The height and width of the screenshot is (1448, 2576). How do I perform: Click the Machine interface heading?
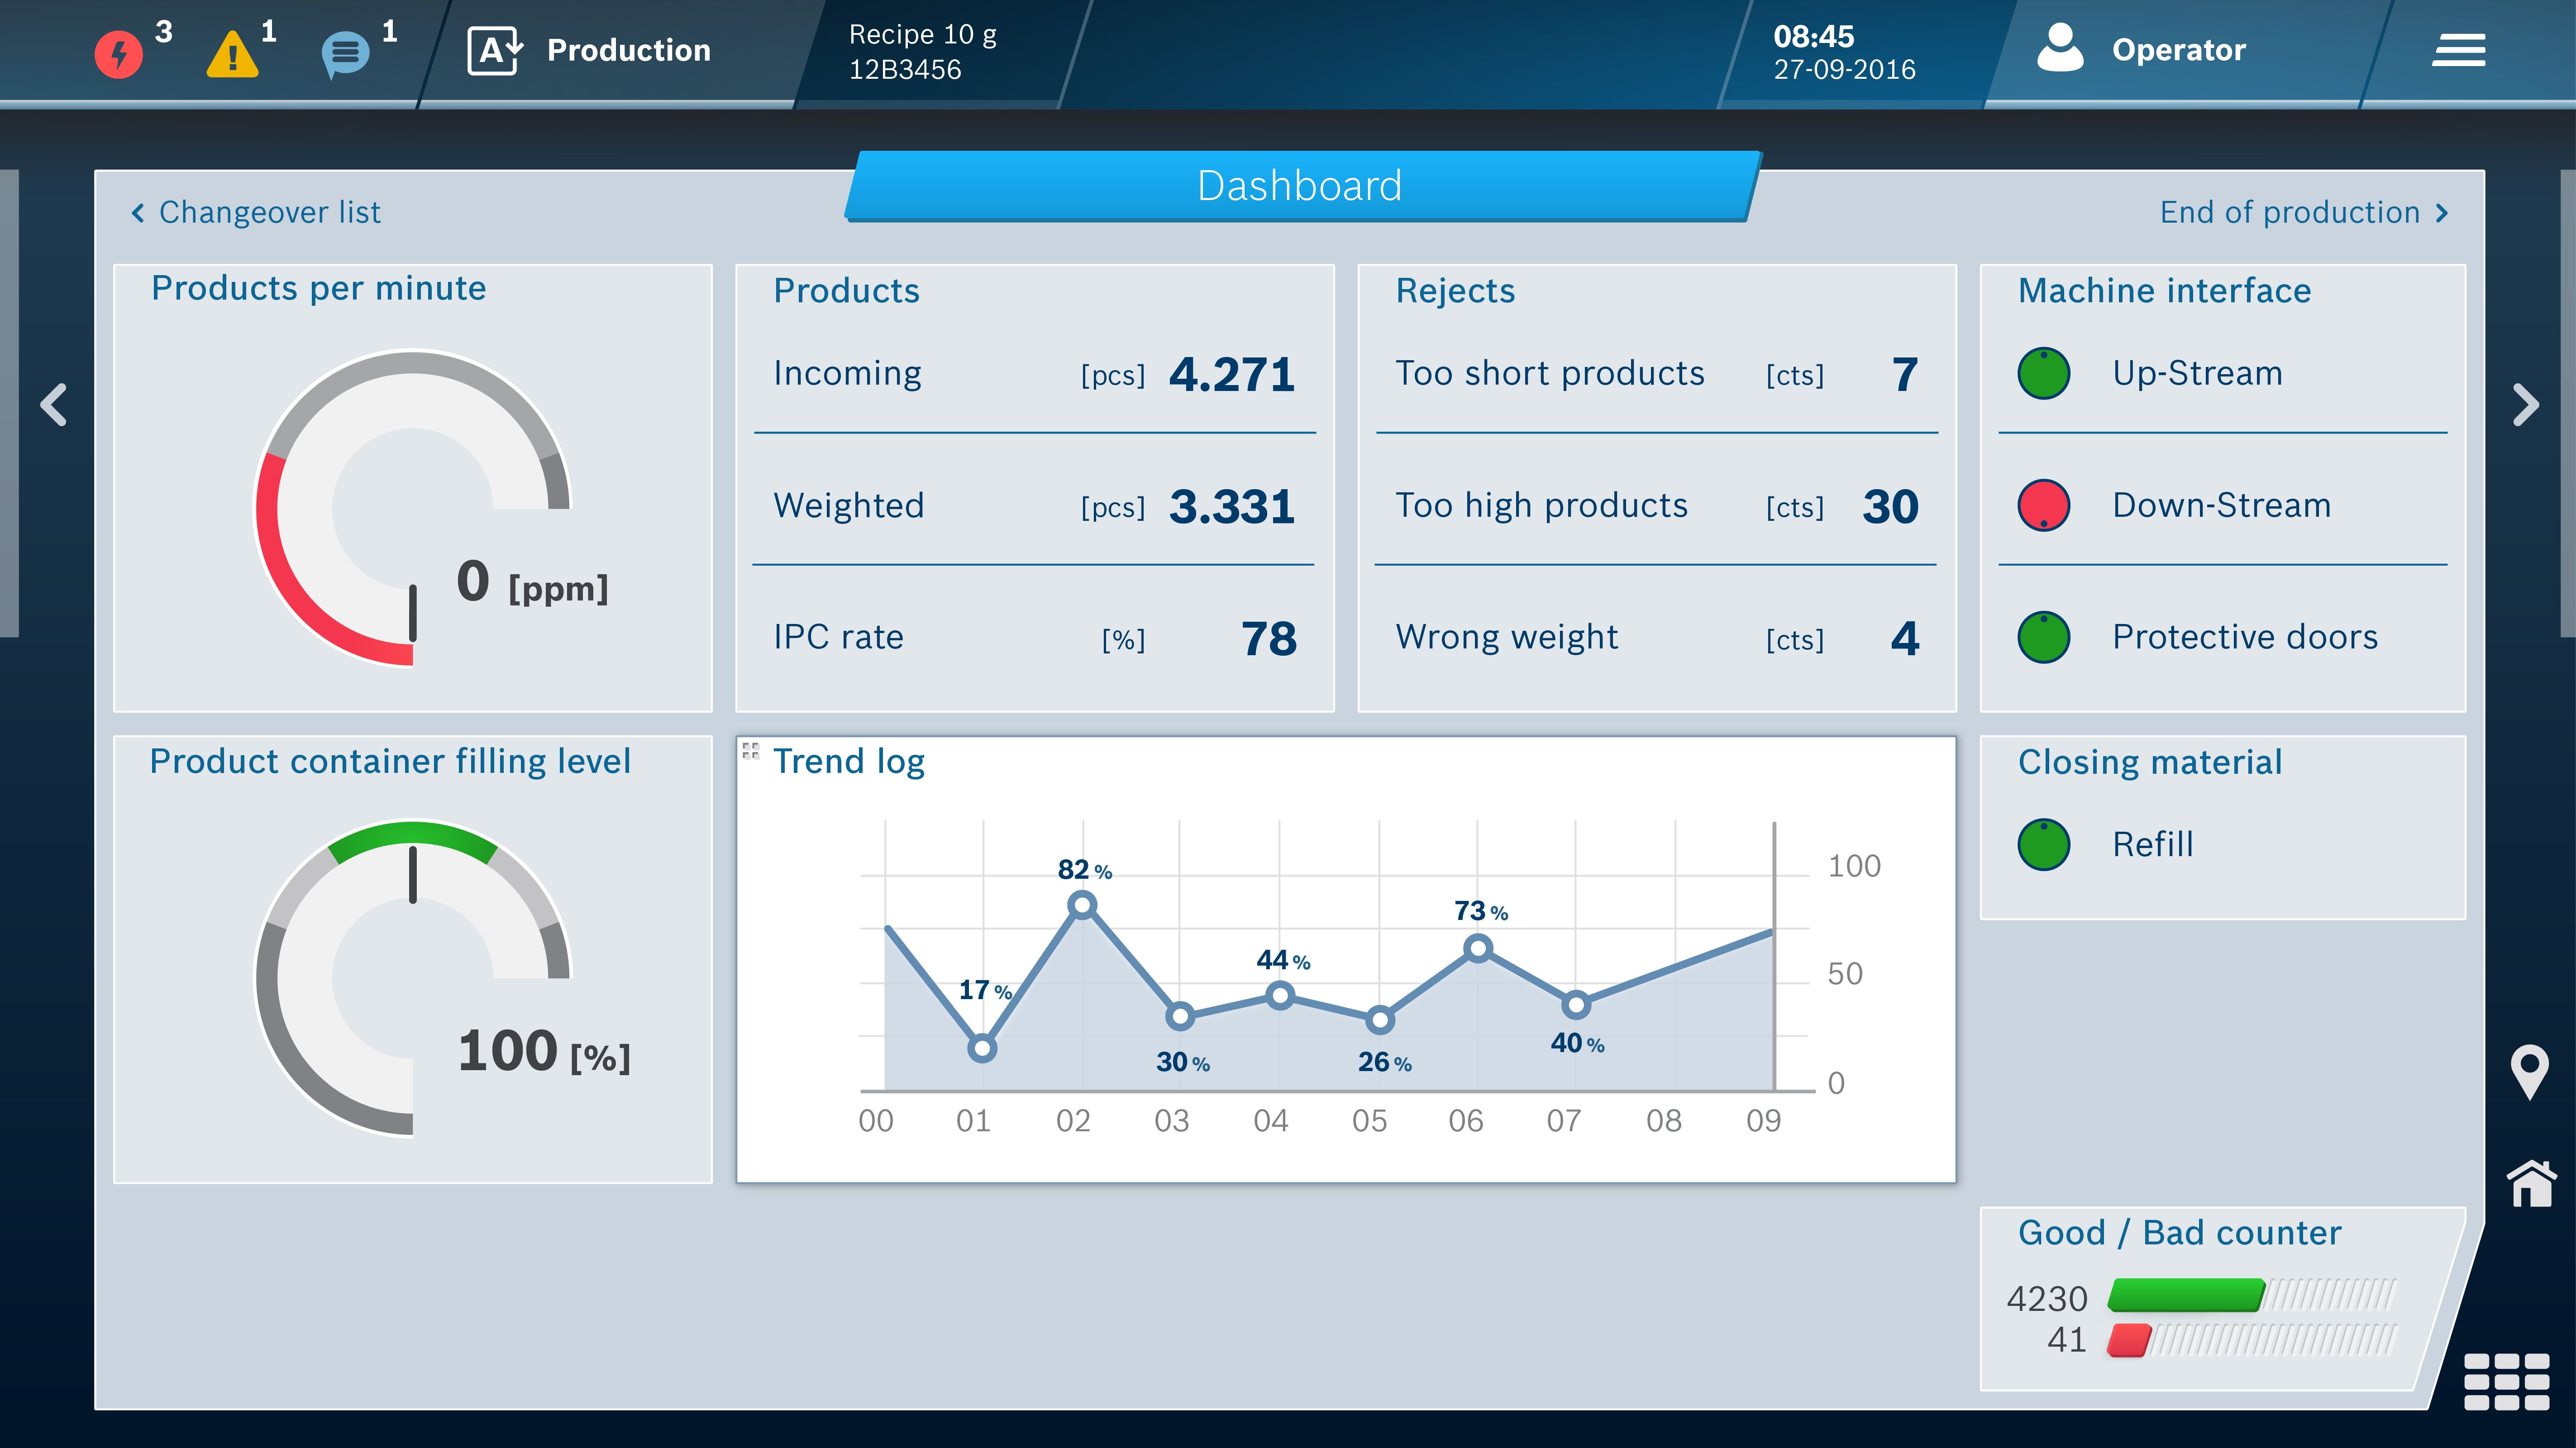click(2164, 290)
